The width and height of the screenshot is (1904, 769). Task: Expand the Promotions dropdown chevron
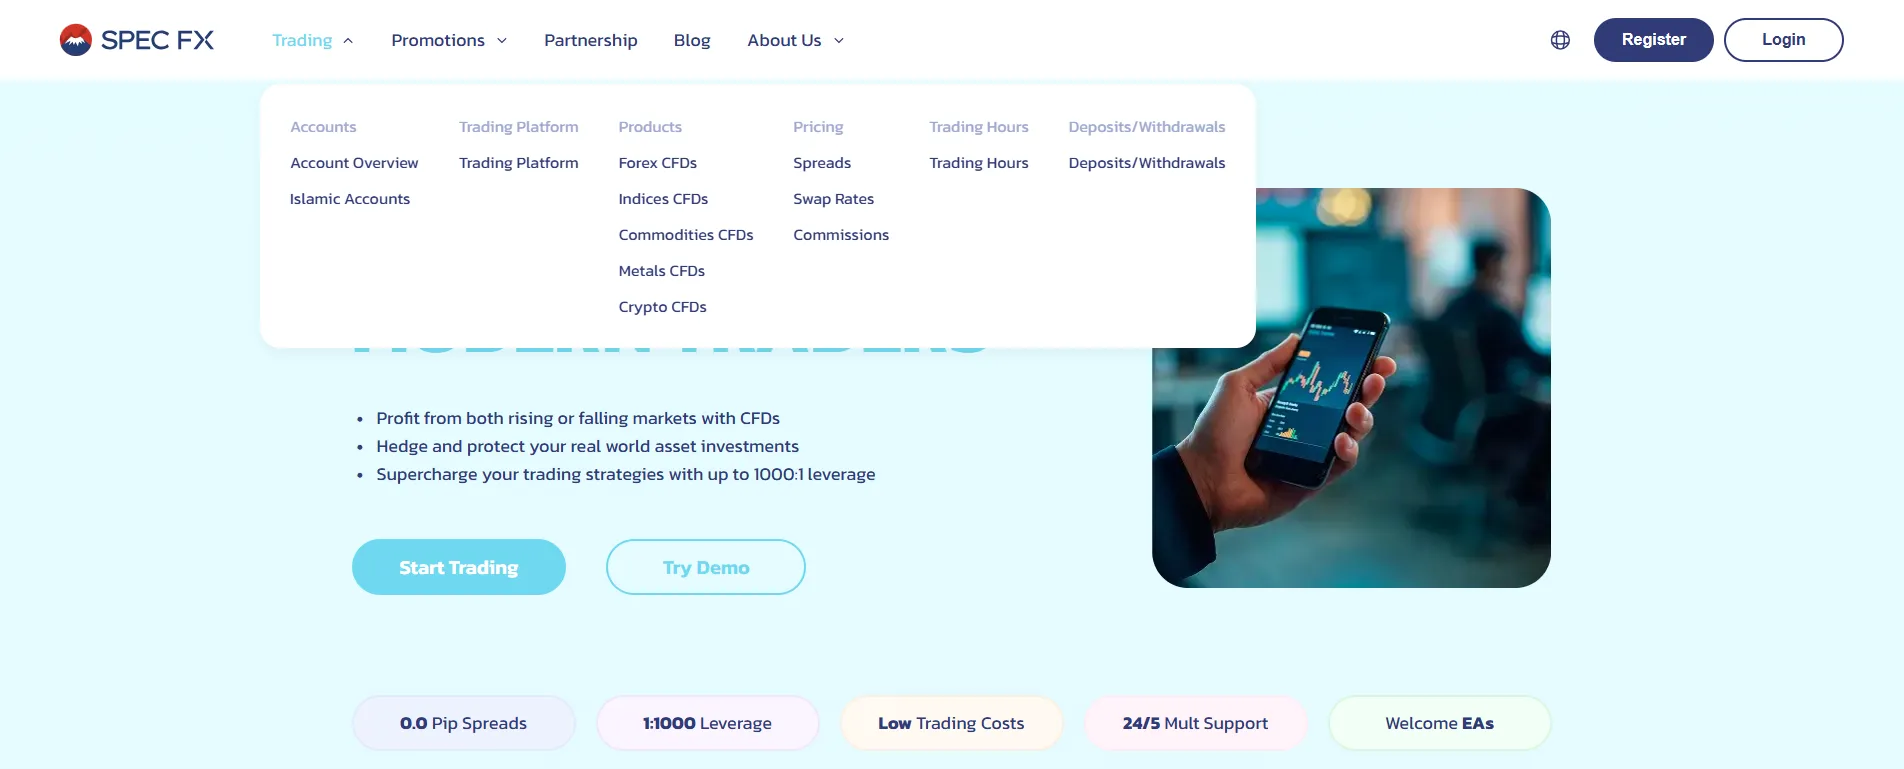point(502,41)
